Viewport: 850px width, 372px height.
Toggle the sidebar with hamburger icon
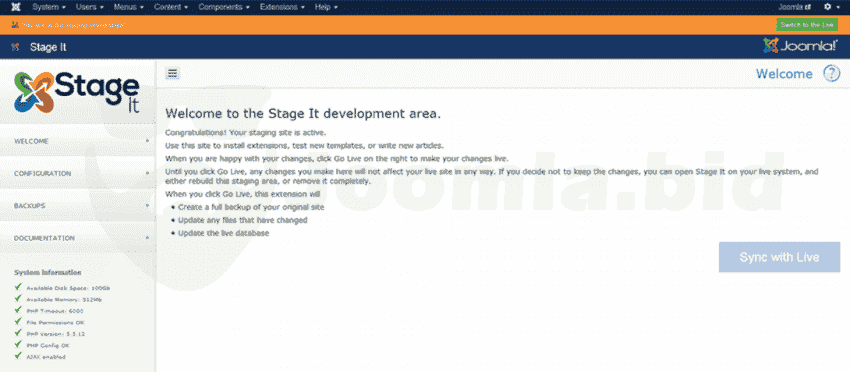click(x=172, y=74)
